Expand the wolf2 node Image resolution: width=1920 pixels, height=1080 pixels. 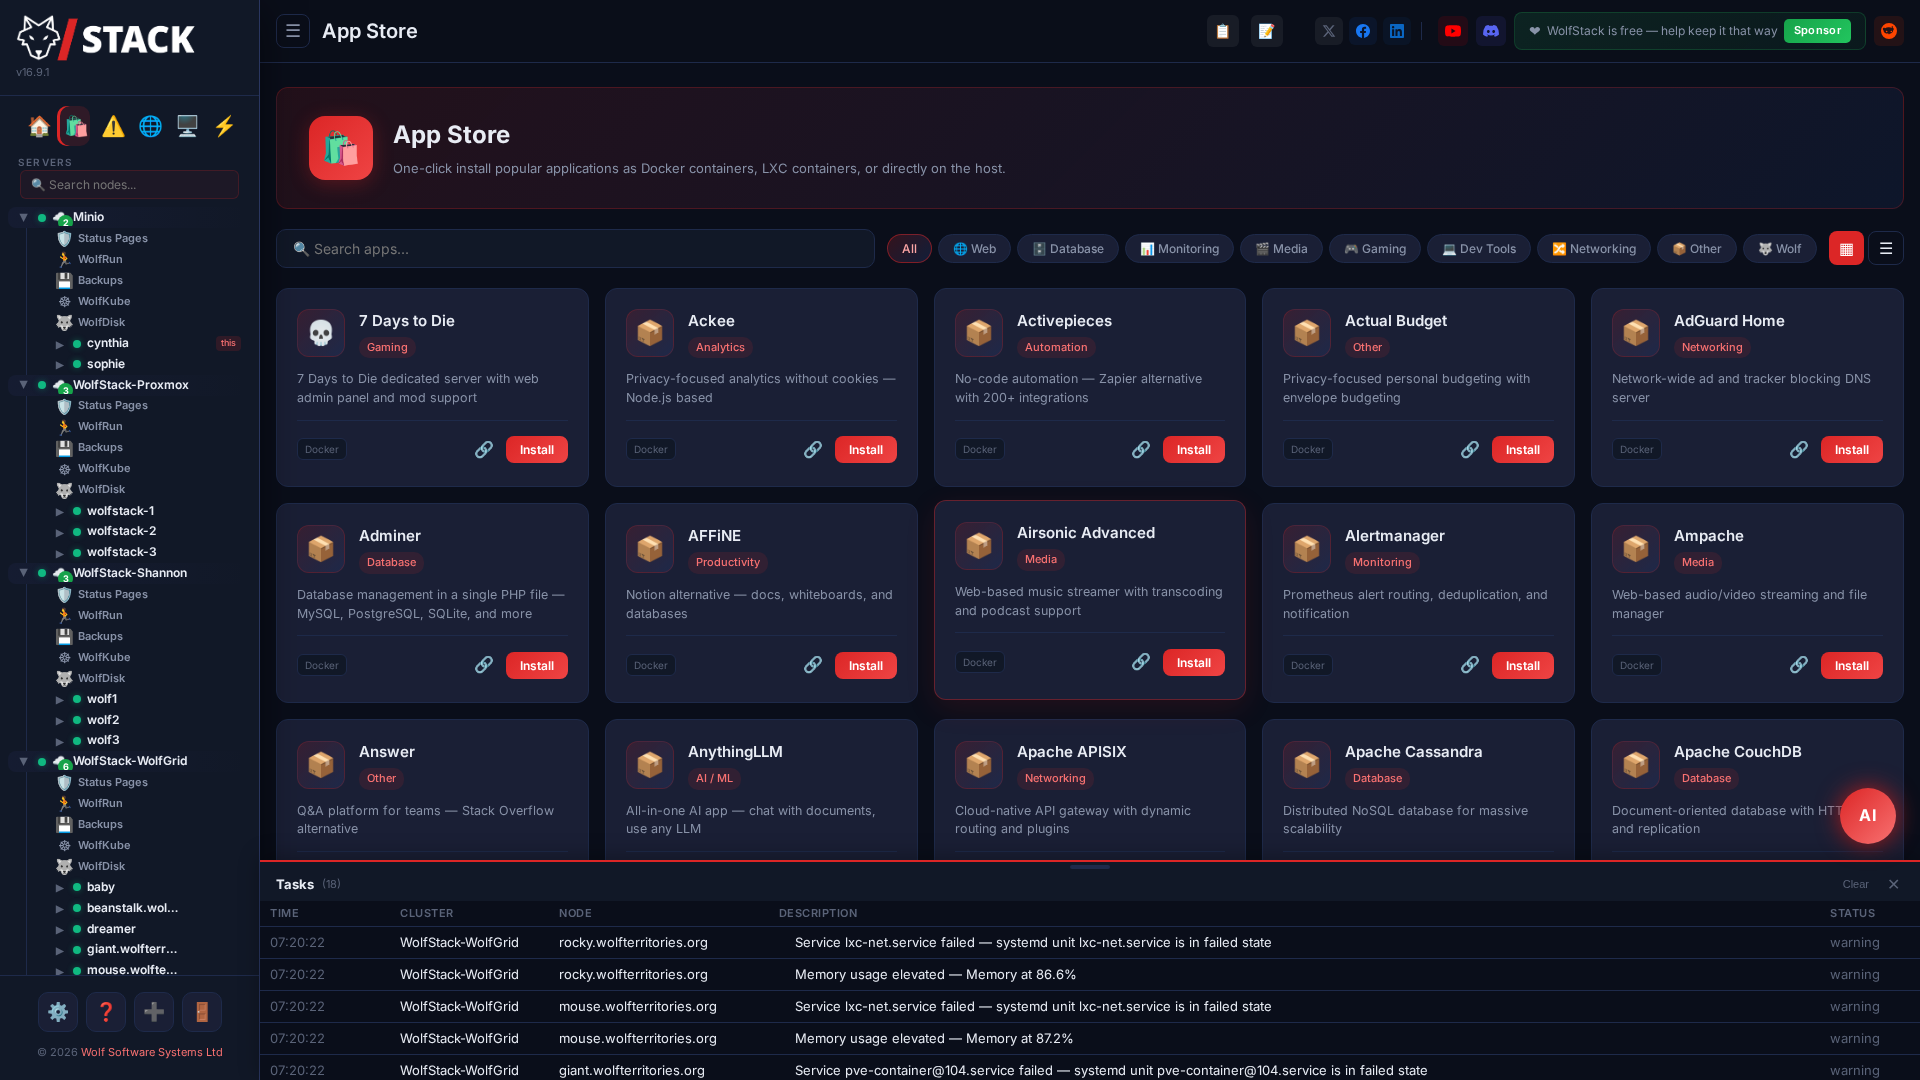coord(60,721)
